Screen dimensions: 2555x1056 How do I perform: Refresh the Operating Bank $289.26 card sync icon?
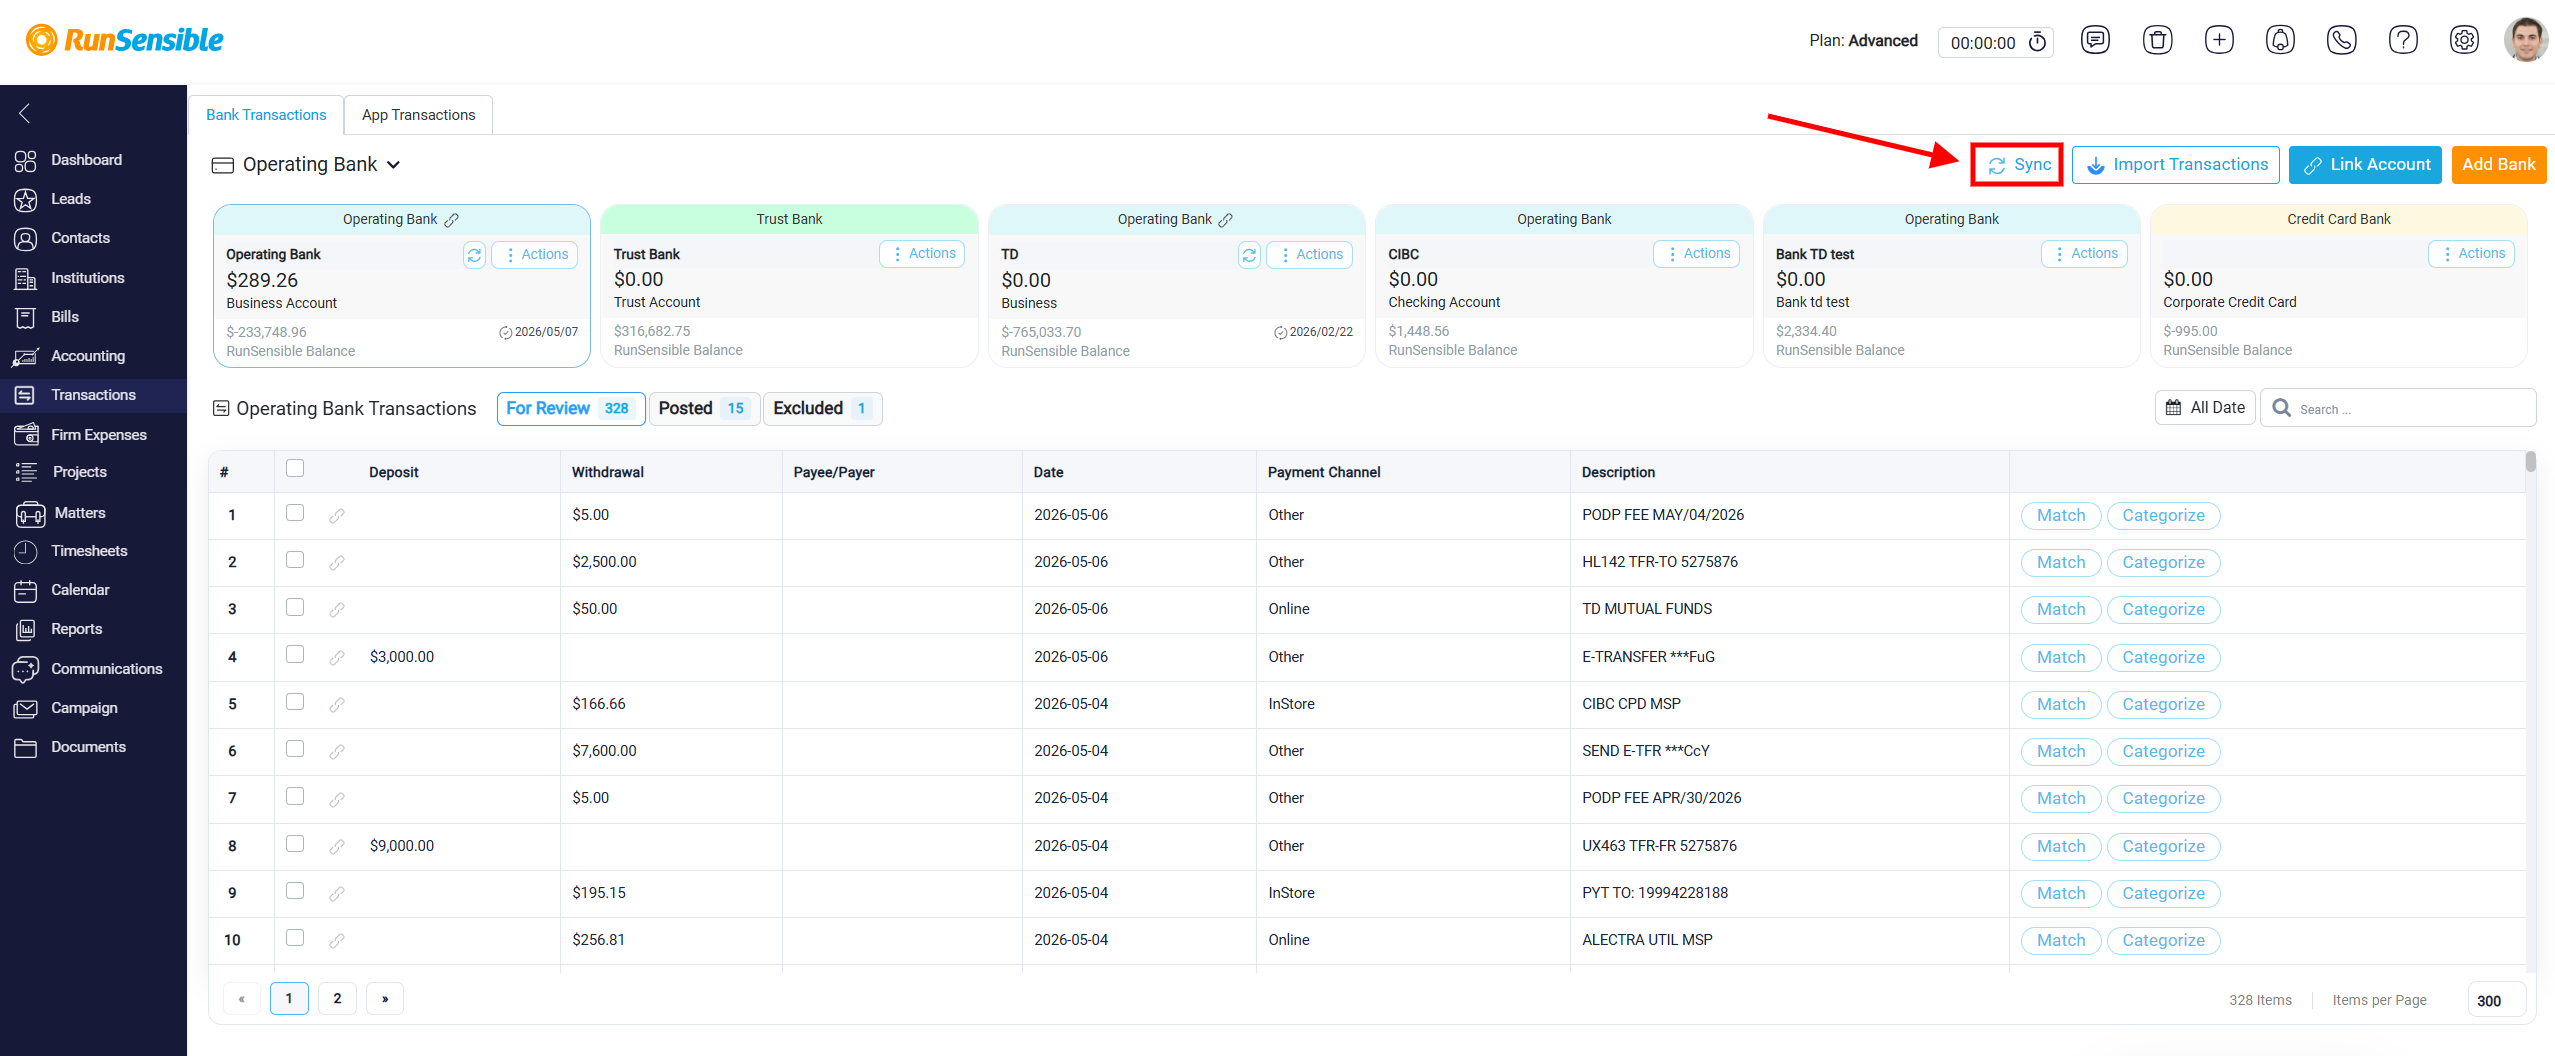(x=474, y=255)
